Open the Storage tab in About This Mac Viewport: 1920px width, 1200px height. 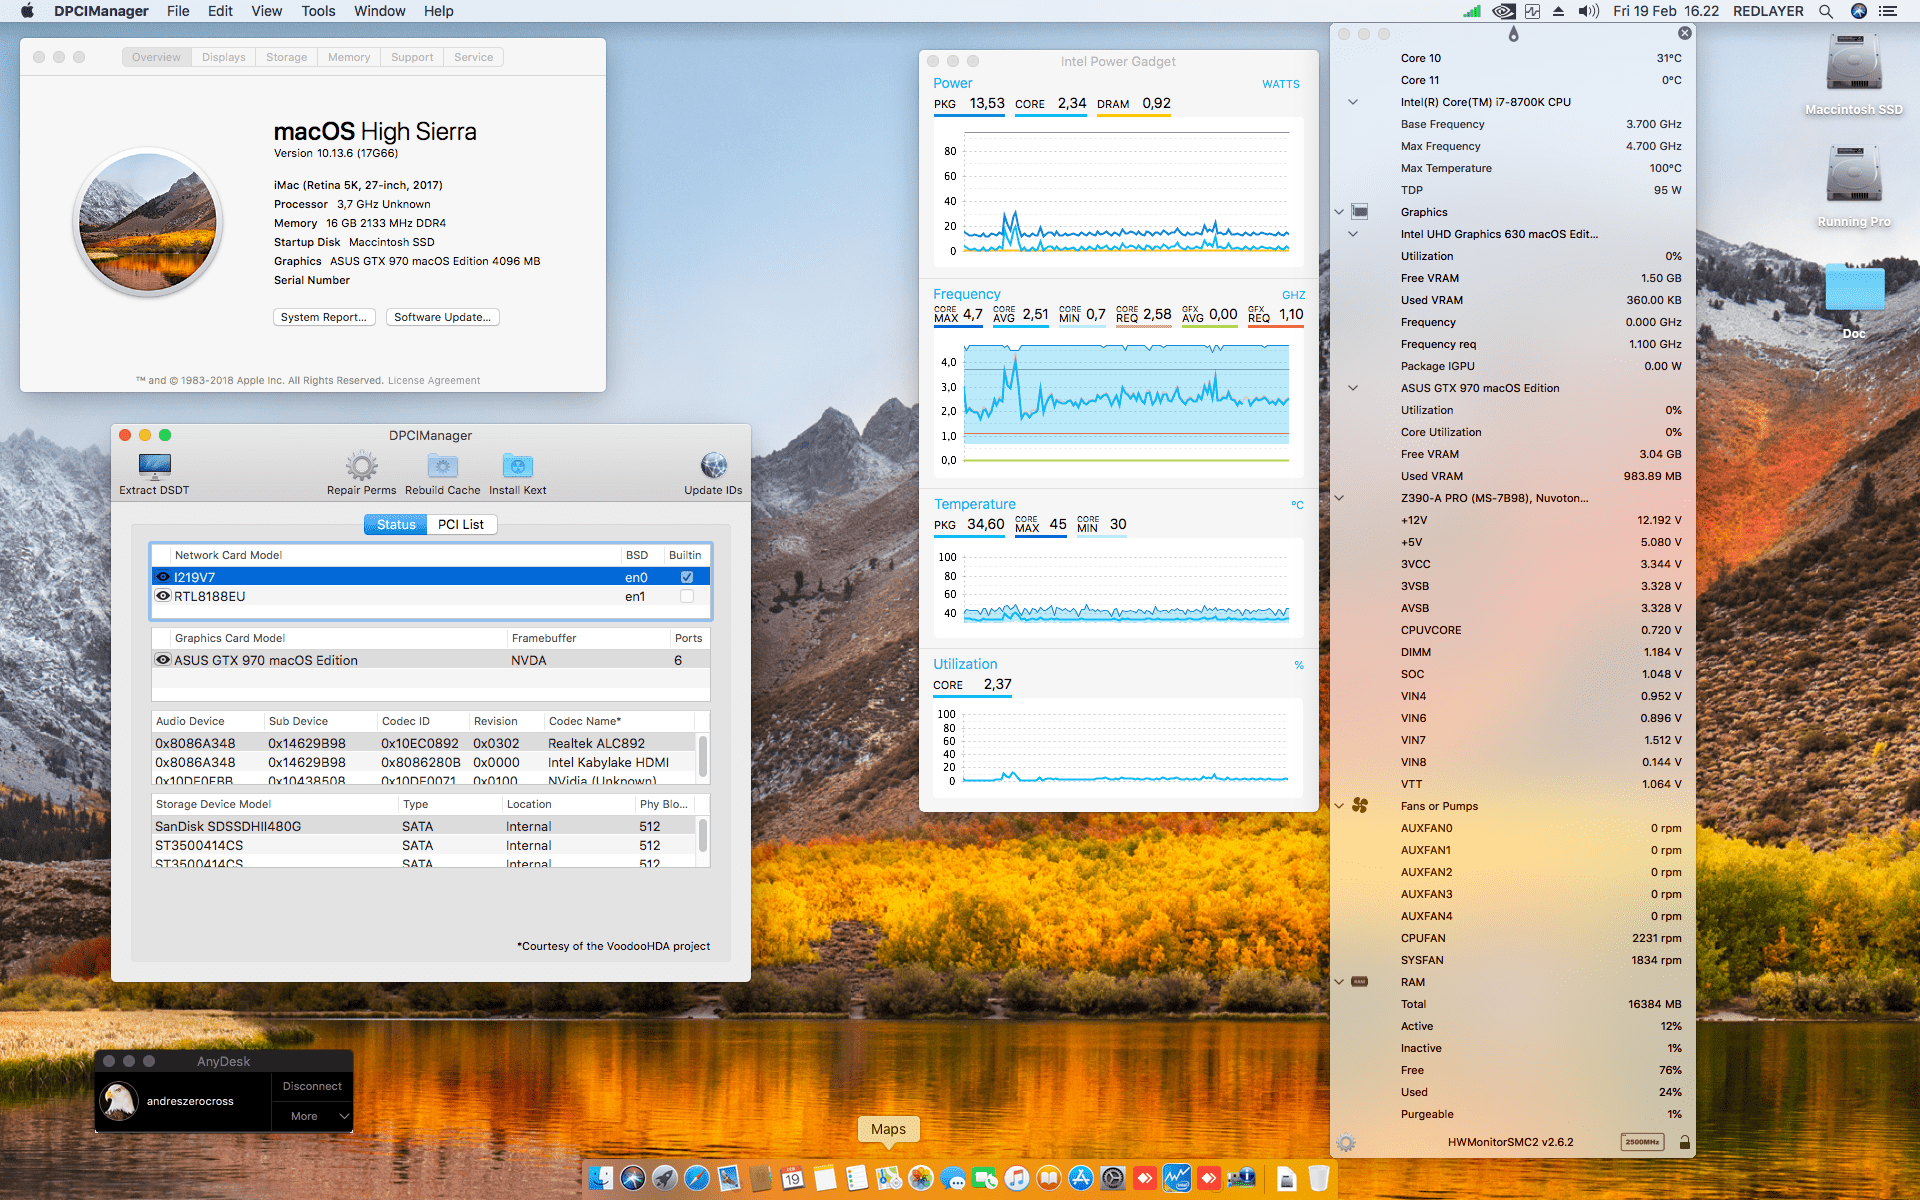pyautogui.click(x=287, y=57)
